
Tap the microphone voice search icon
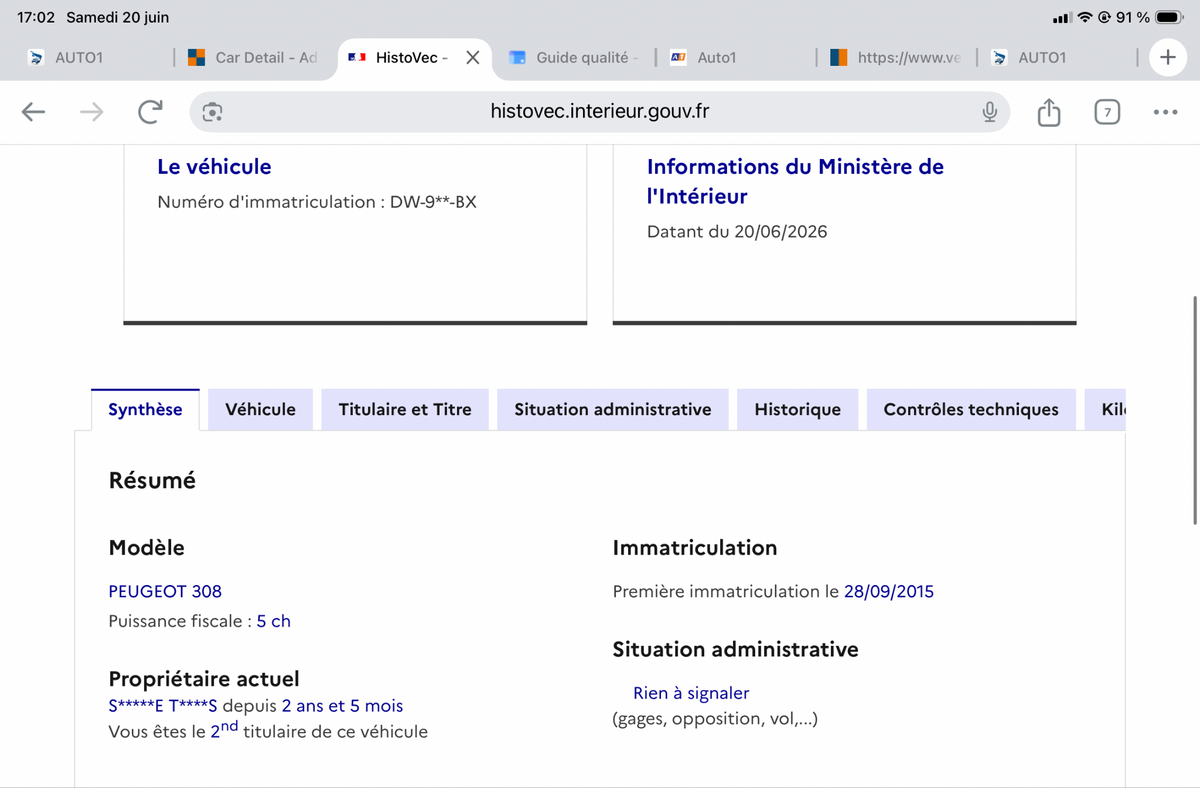click(989, 112)
